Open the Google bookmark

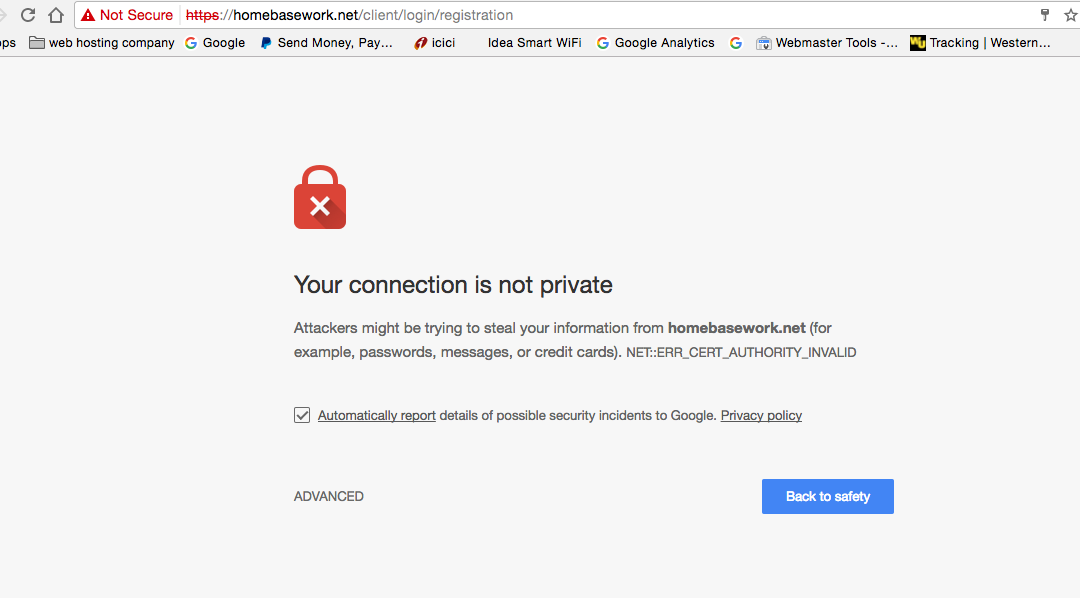tap(215, 43)
